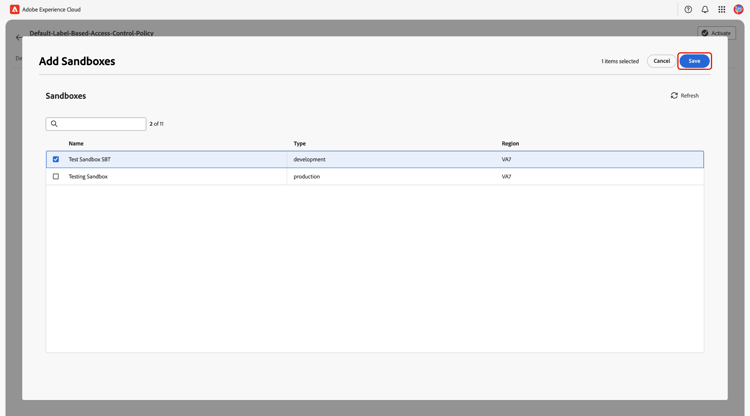Click the back arrow beside policy title
The image size is (750, 416).
click(19, 37)
